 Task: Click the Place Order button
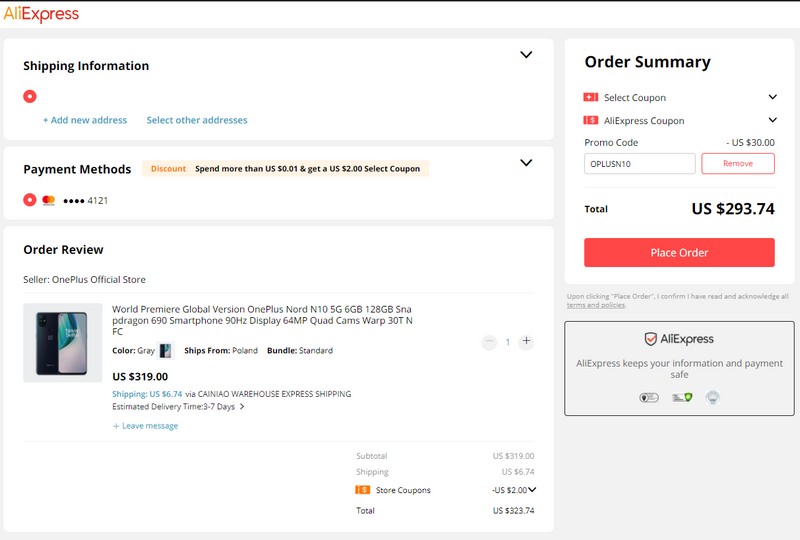pos(679,252)
